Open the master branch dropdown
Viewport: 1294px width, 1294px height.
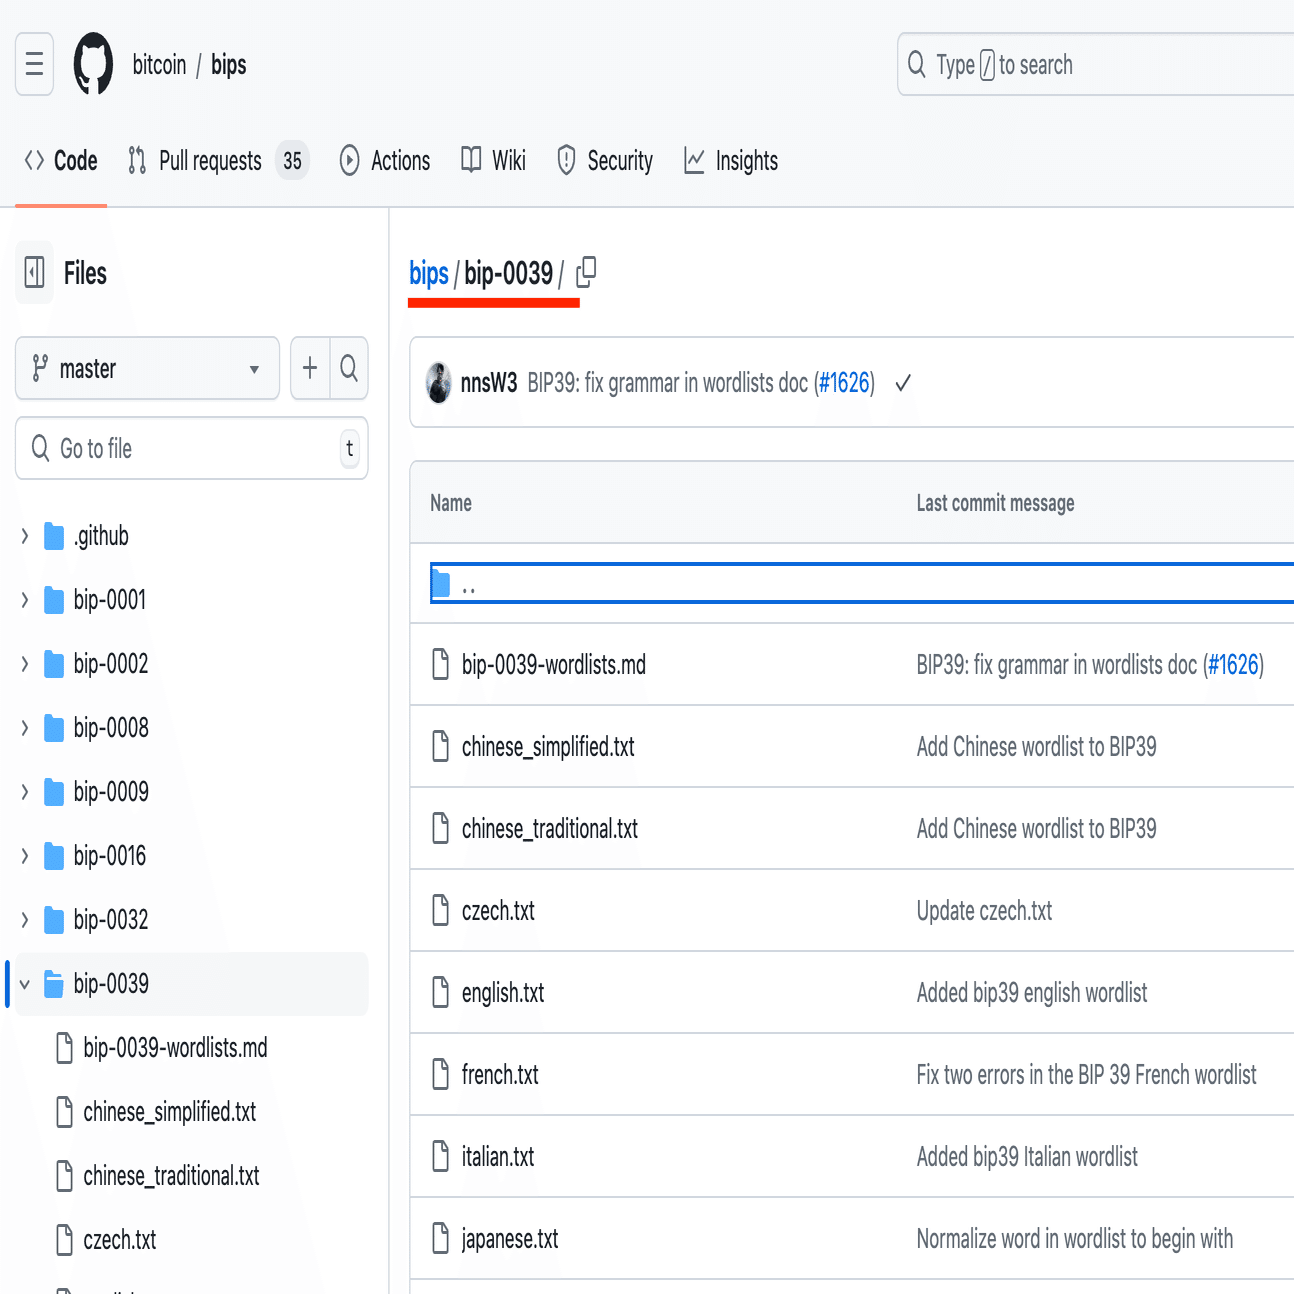pyautogui.click(x=147, y=368)
